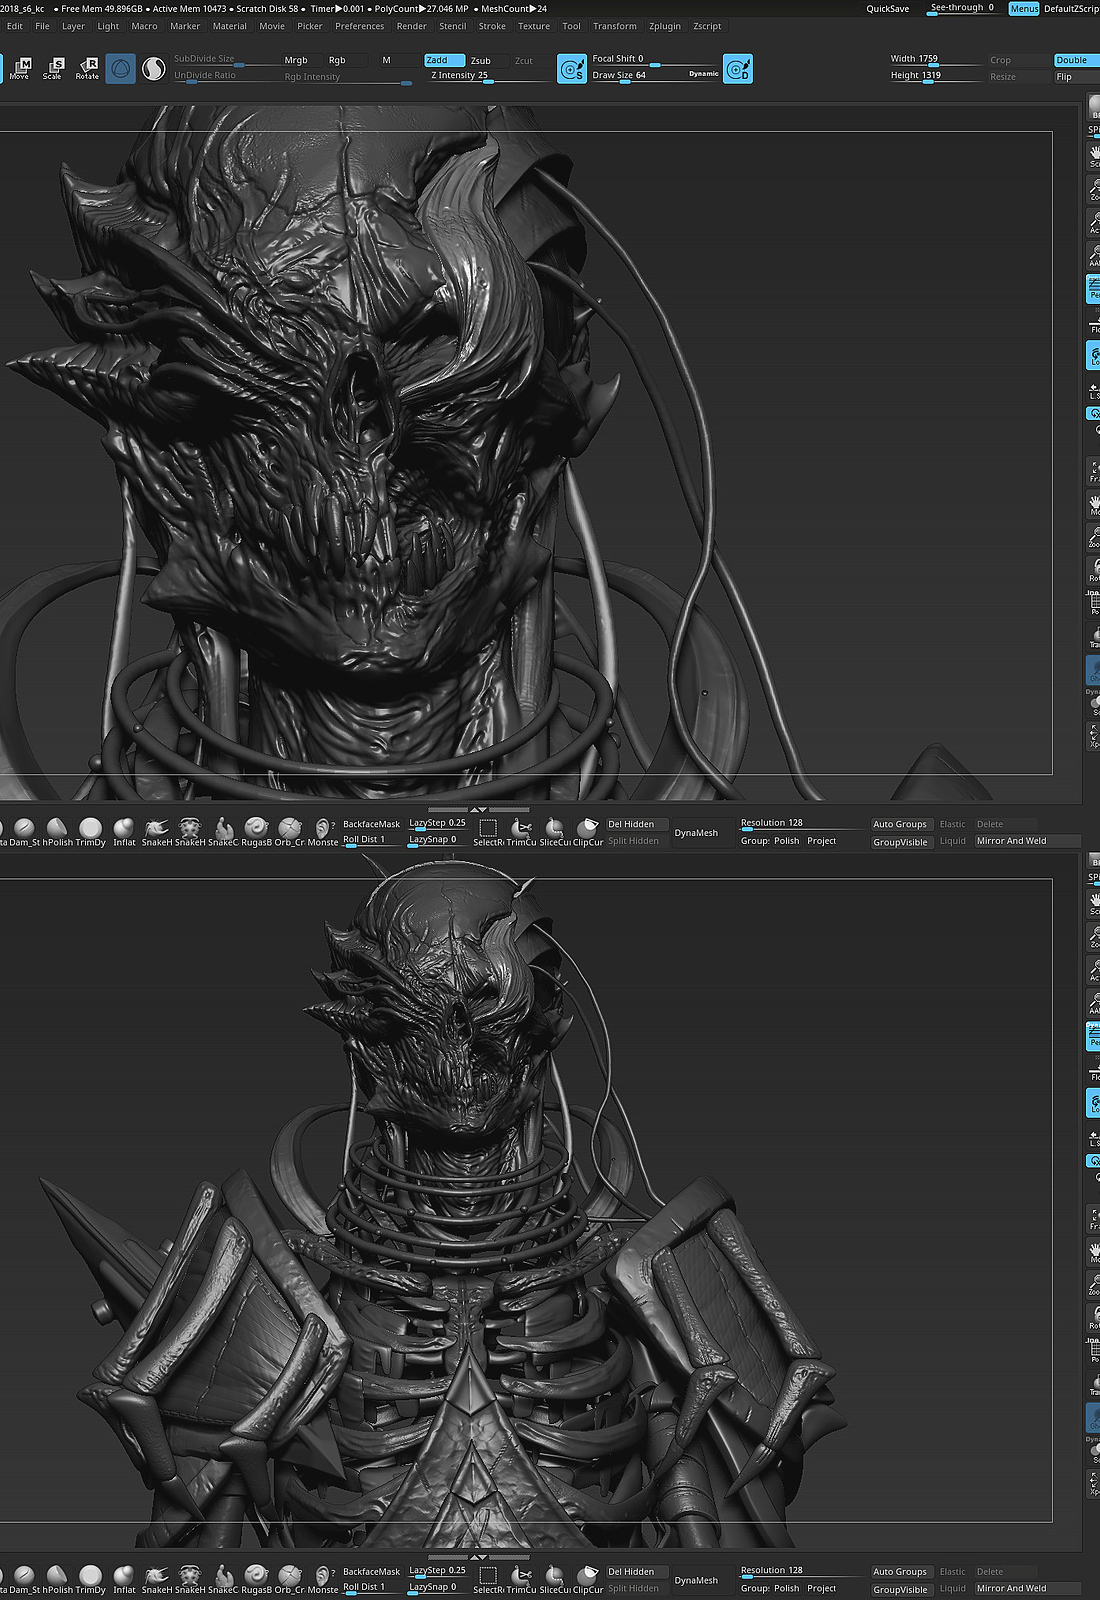Expand the Light palette menu

click(108, 26)
